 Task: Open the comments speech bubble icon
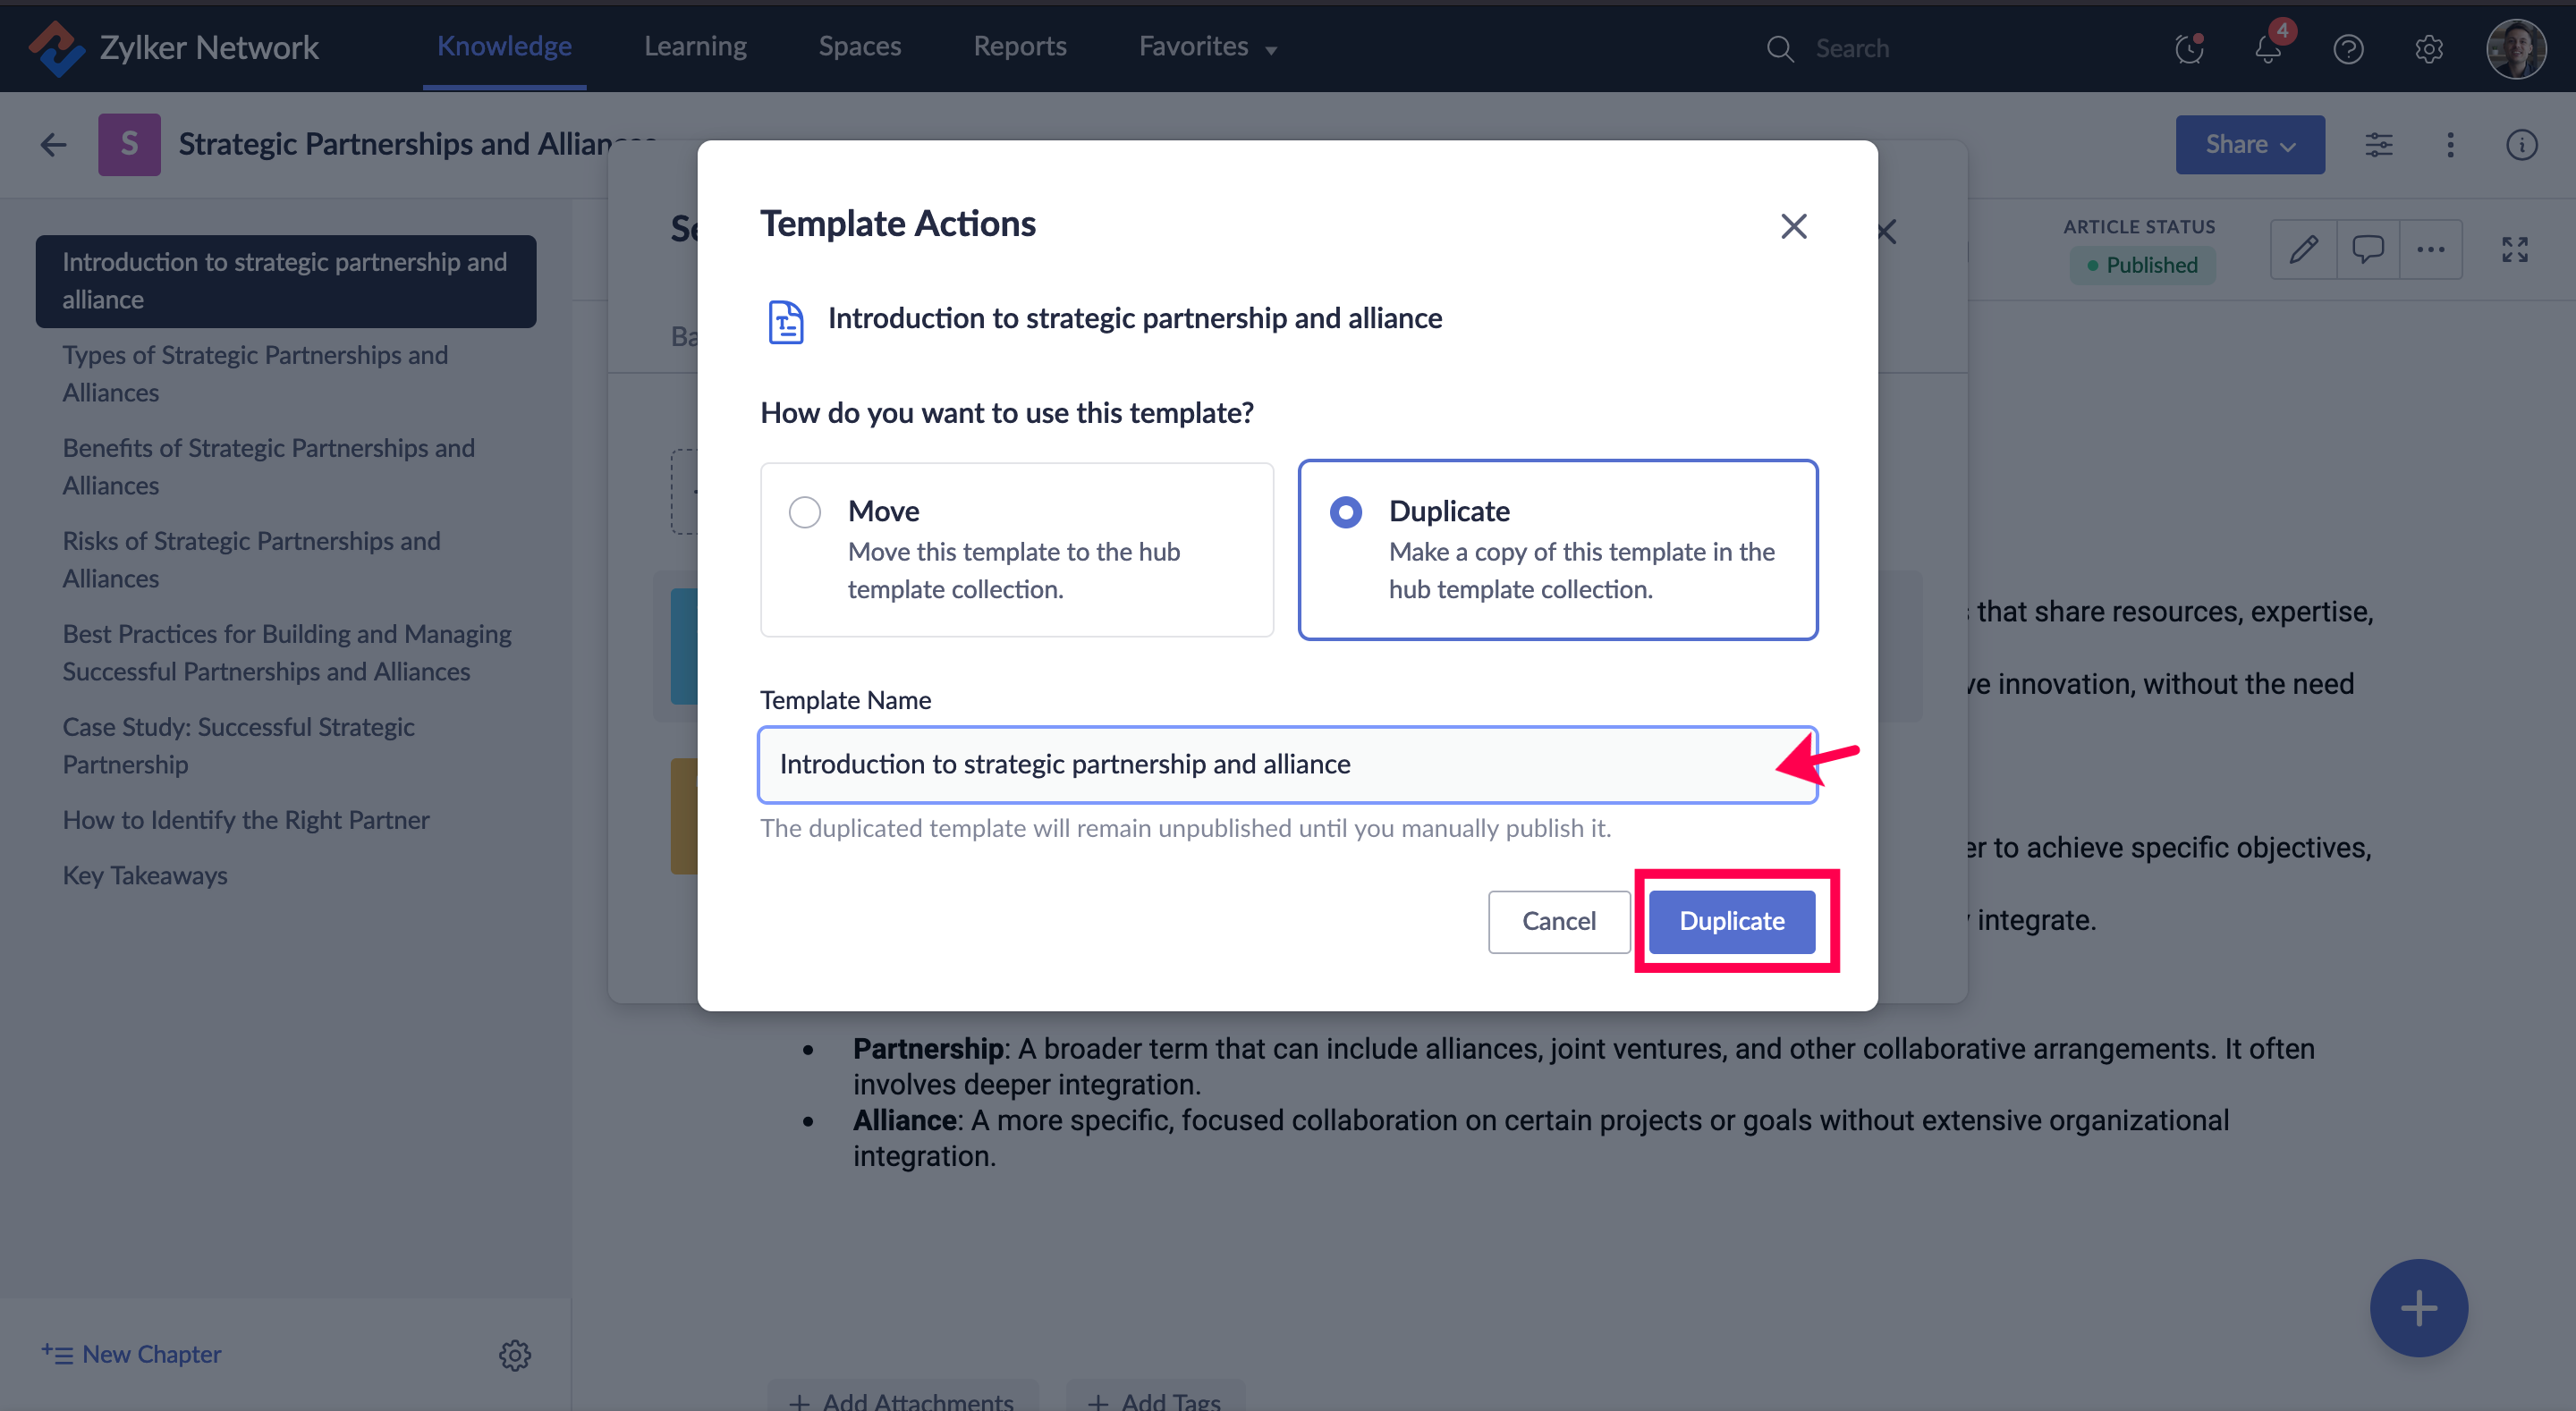pyautogui.click(x=2367, y=249)
